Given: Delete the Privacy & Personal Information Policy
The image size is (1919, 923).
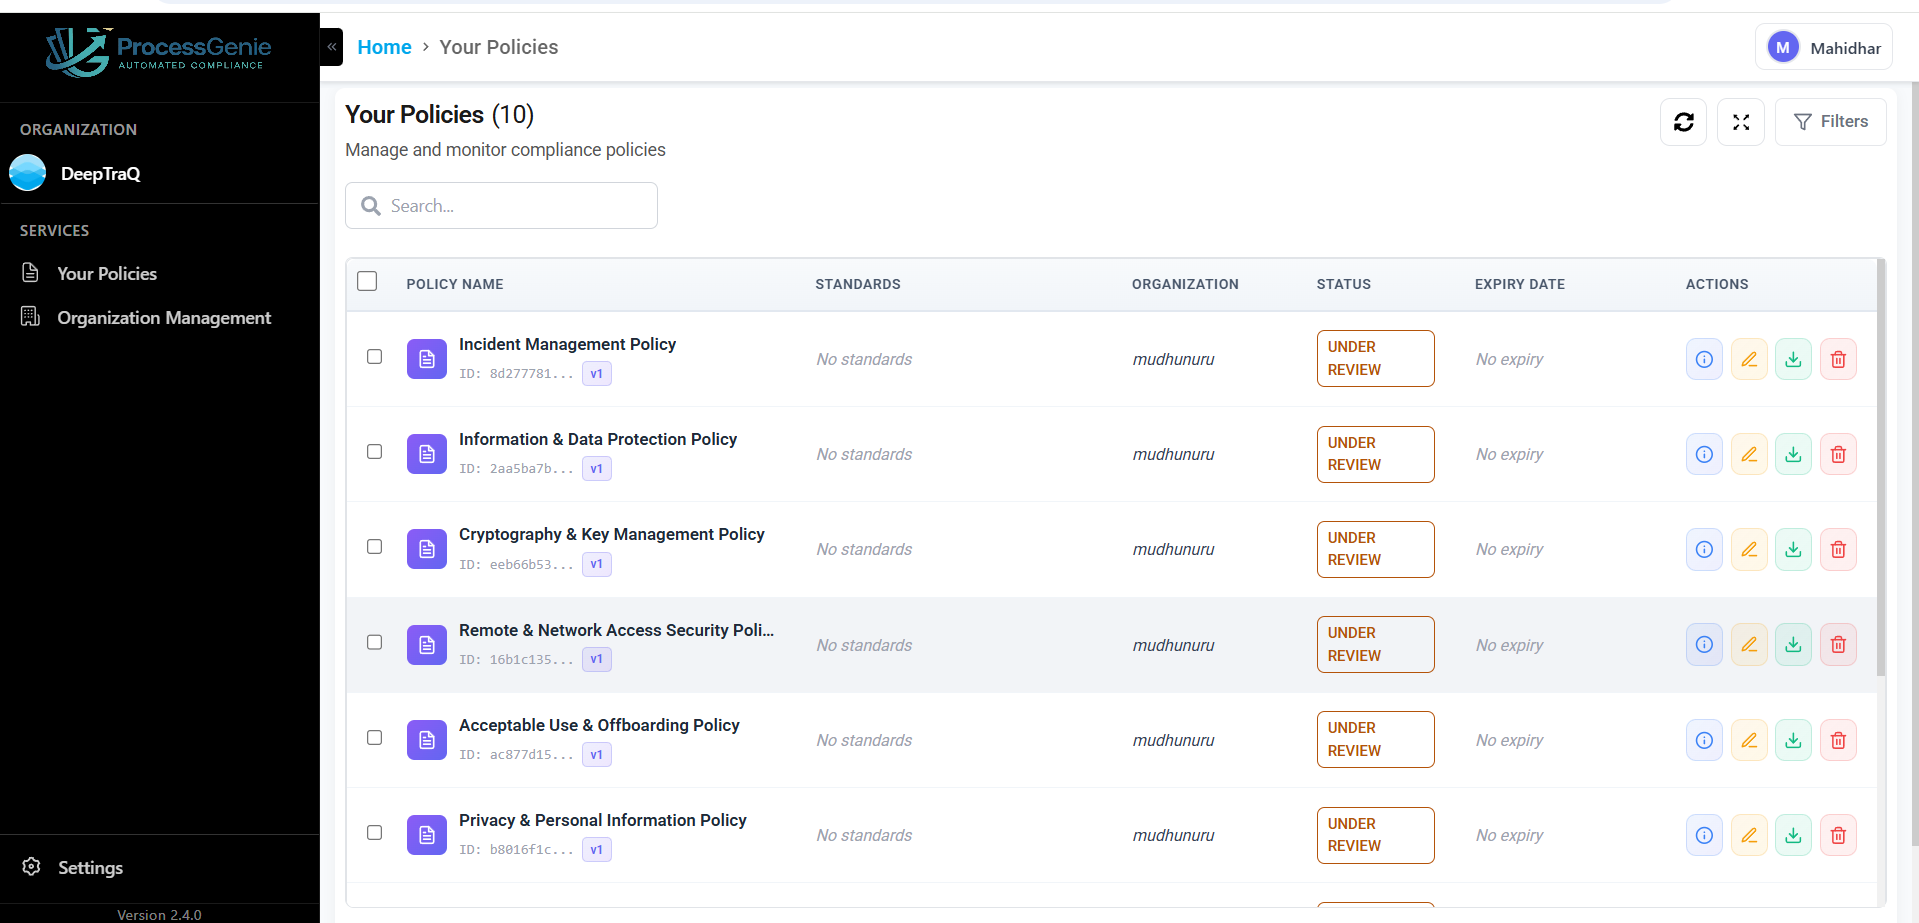Looking at the screenshot, I should (1838, 835).
